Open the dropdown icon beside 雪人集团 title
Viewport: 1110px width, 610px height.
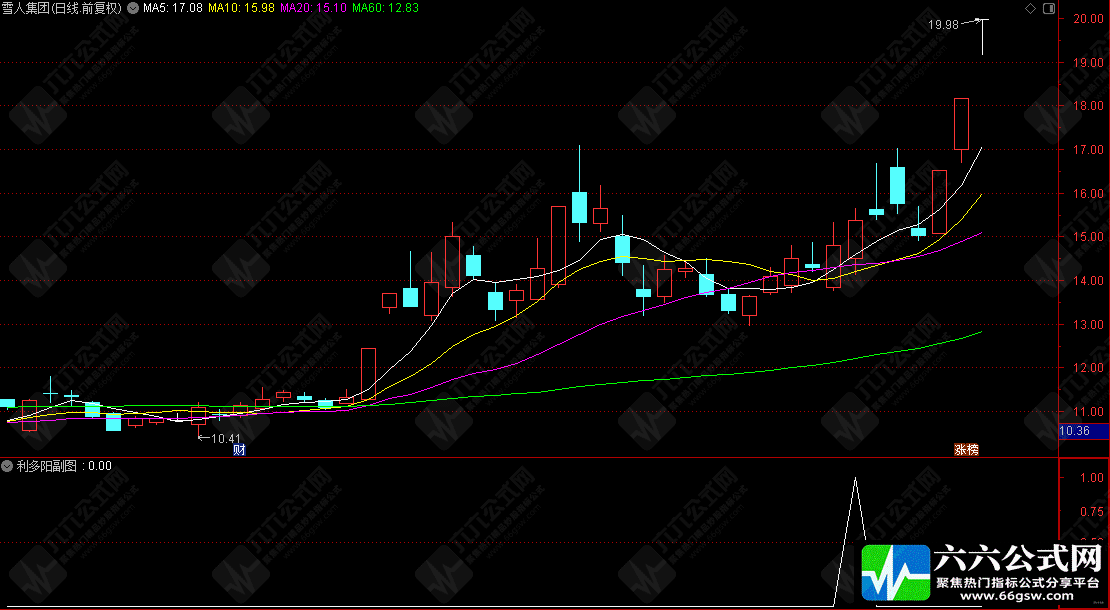click(x=132, y=8)
